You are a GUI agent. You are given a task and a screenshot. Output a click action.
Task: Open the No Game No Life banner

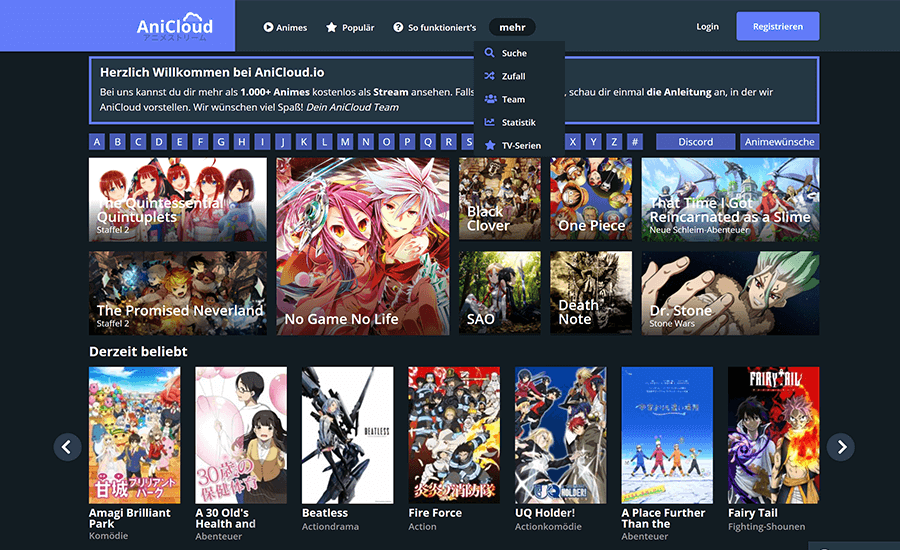click(363, 246)
